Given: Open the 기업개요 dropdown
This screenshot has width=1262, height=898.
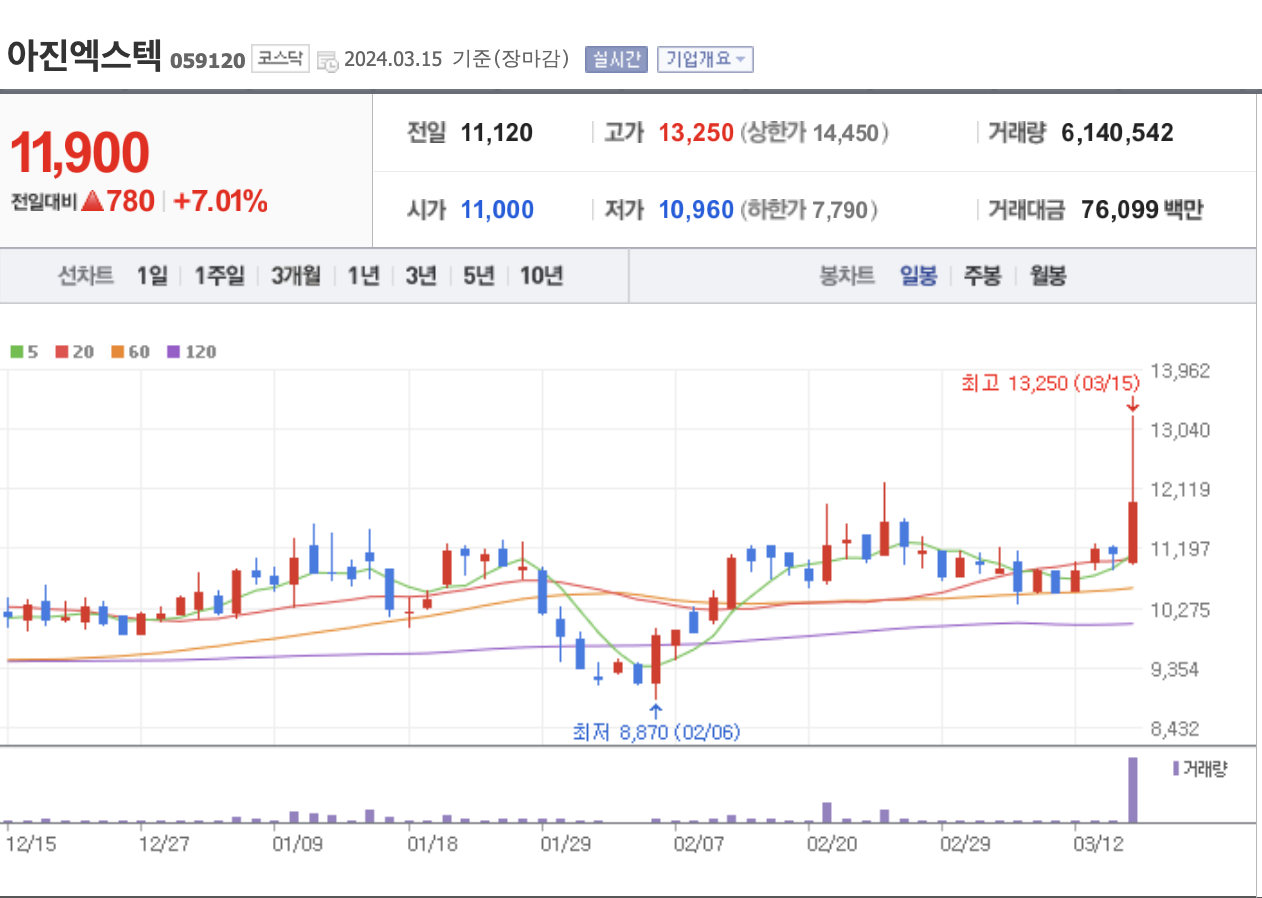Looking at the screenshot, I should pos(705,59).
